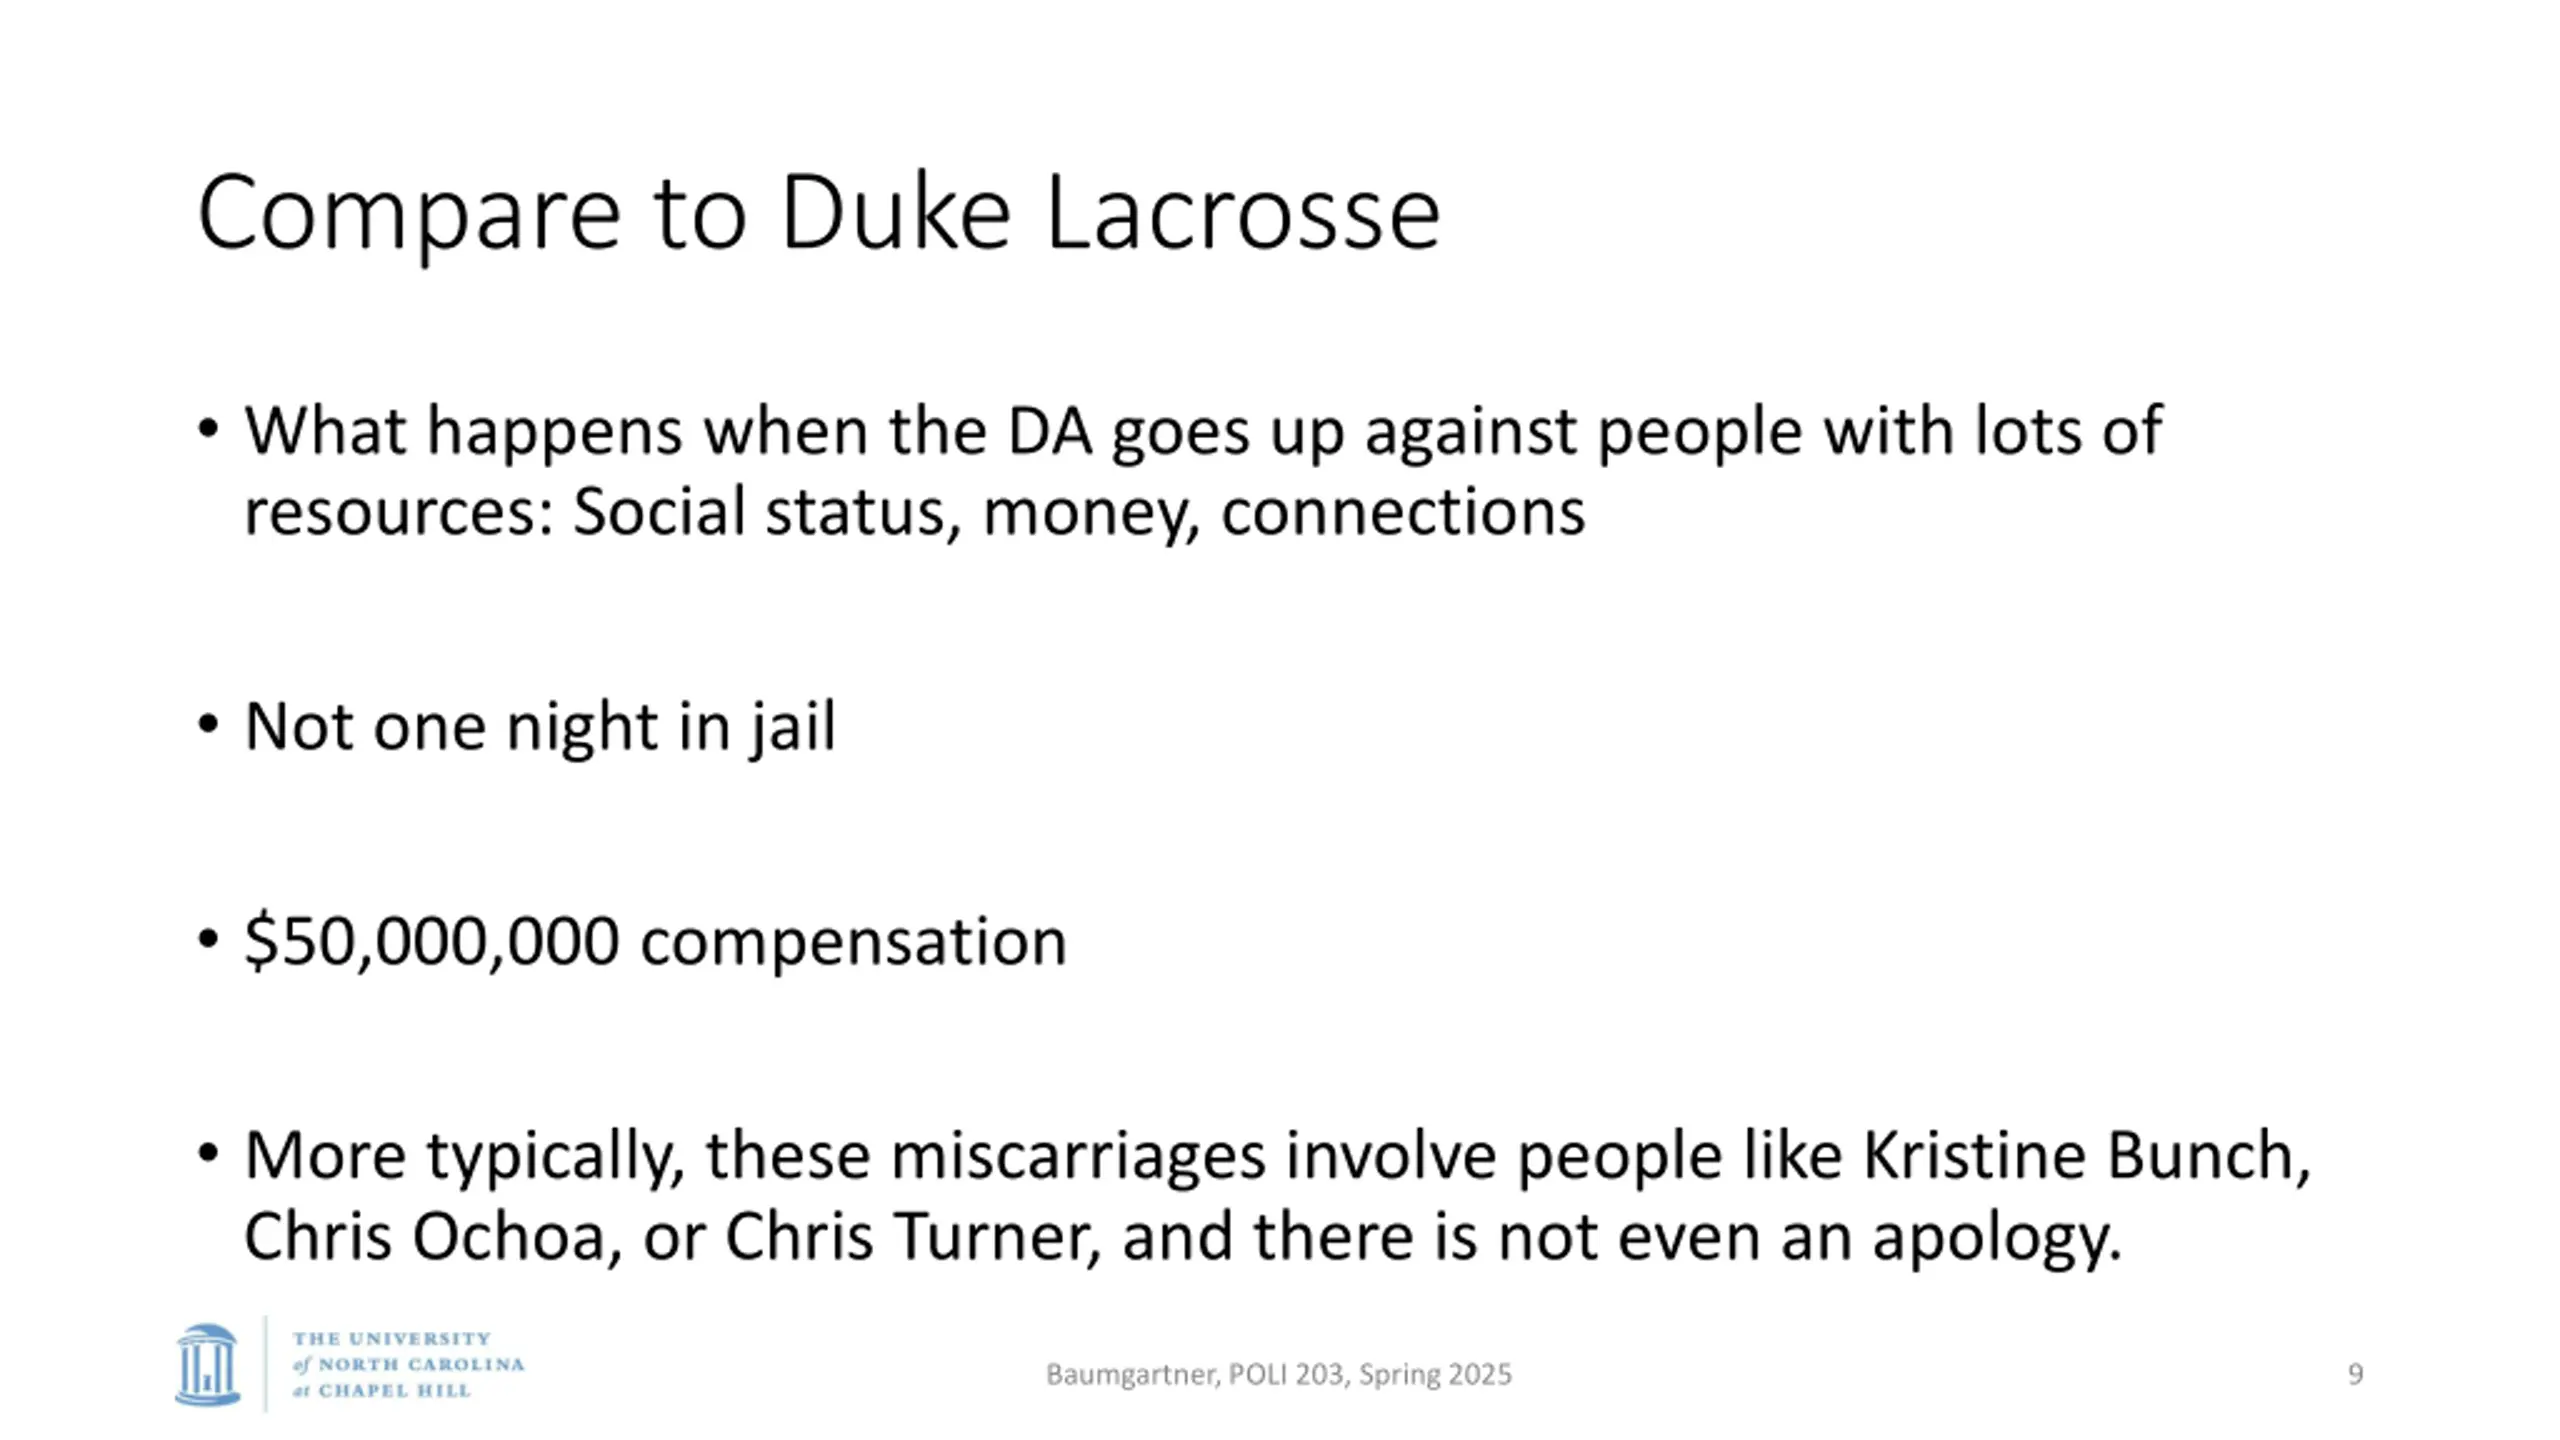Click the bullet text starting 'More typically'
The width and height of the screenshot is (2560, 1440).
coord(1277,1196)
